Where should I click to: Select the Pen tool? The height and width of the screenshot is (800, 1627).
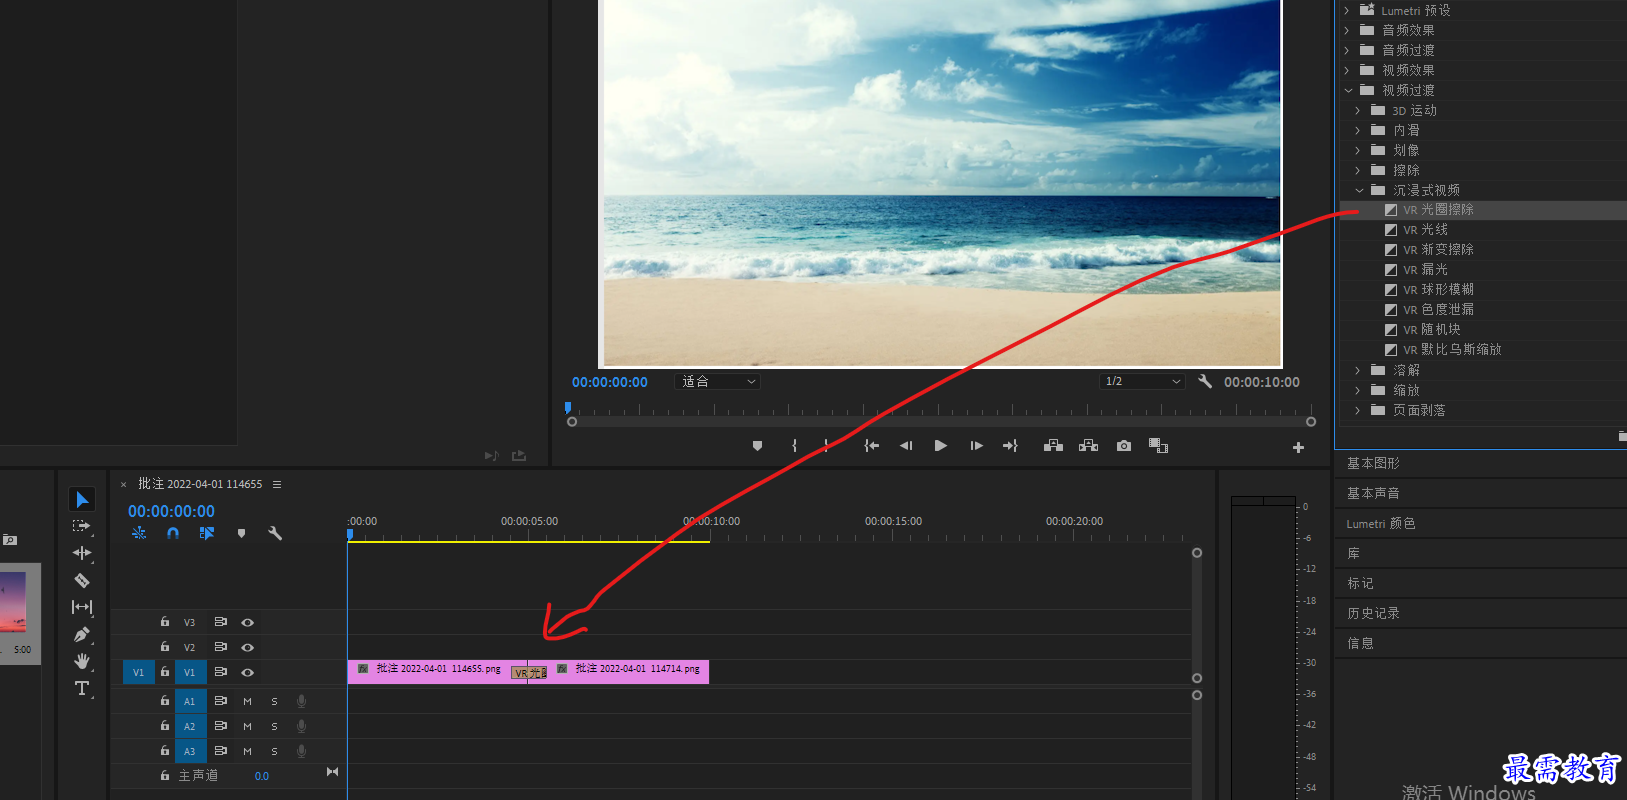point(82,634)
